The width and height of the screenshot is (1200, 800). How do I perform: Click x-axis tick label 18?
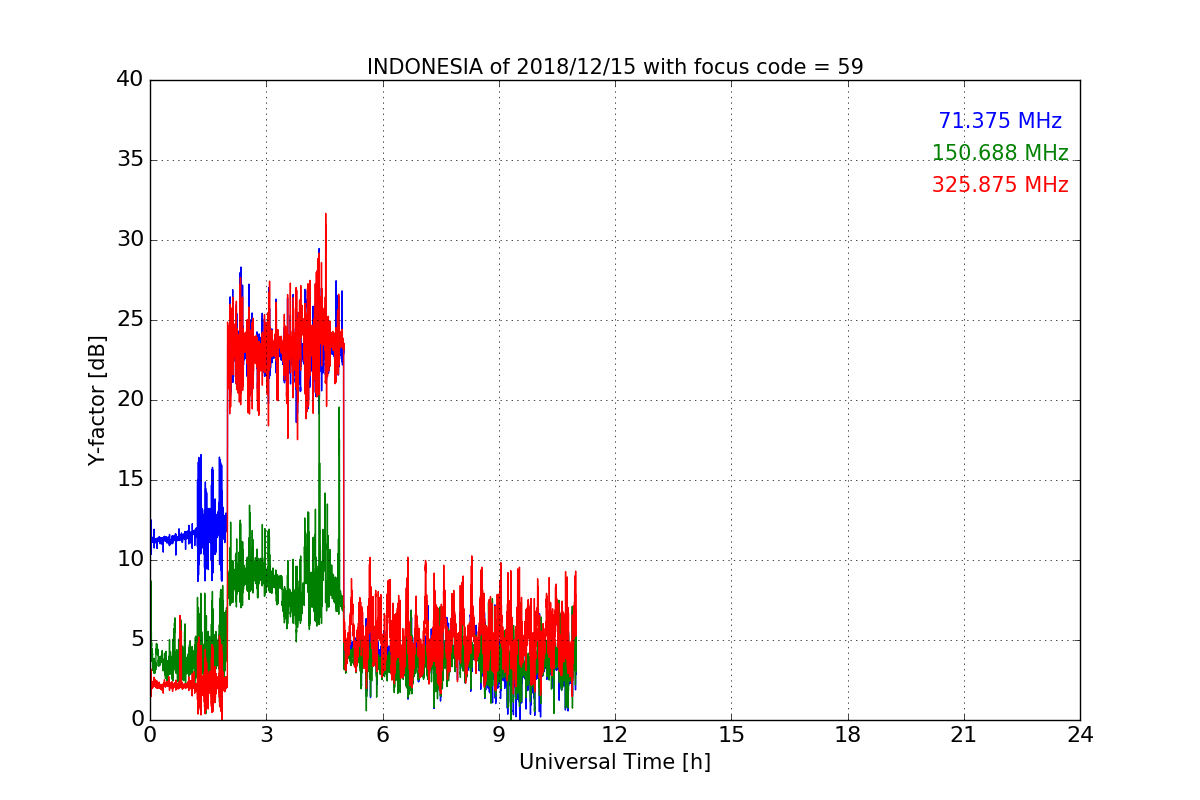coord(848,735)
